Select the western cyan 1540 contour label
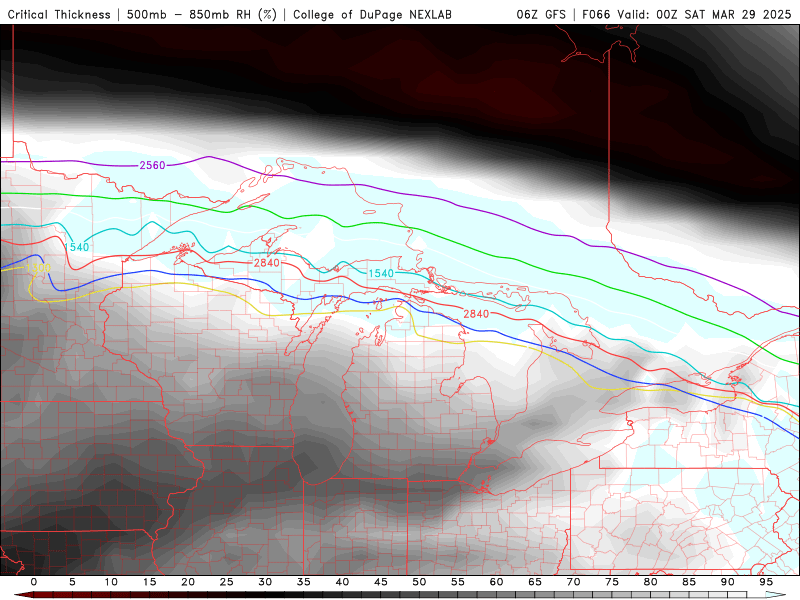 click(77, 247)
